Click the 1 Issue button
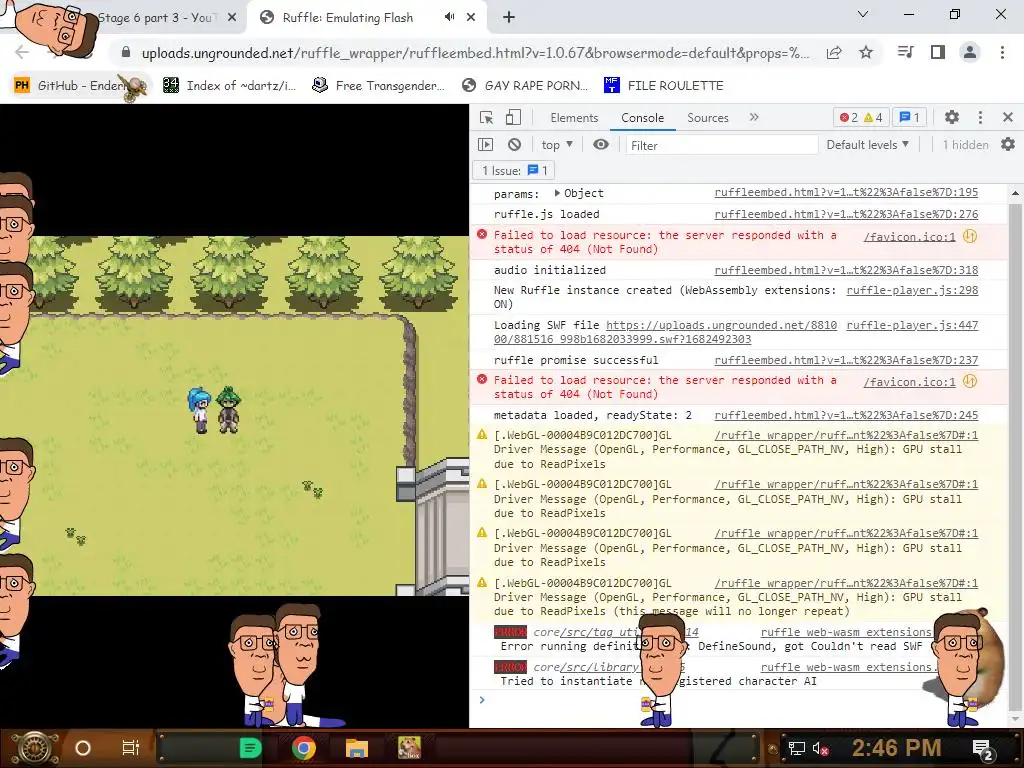 coord(514,170)
